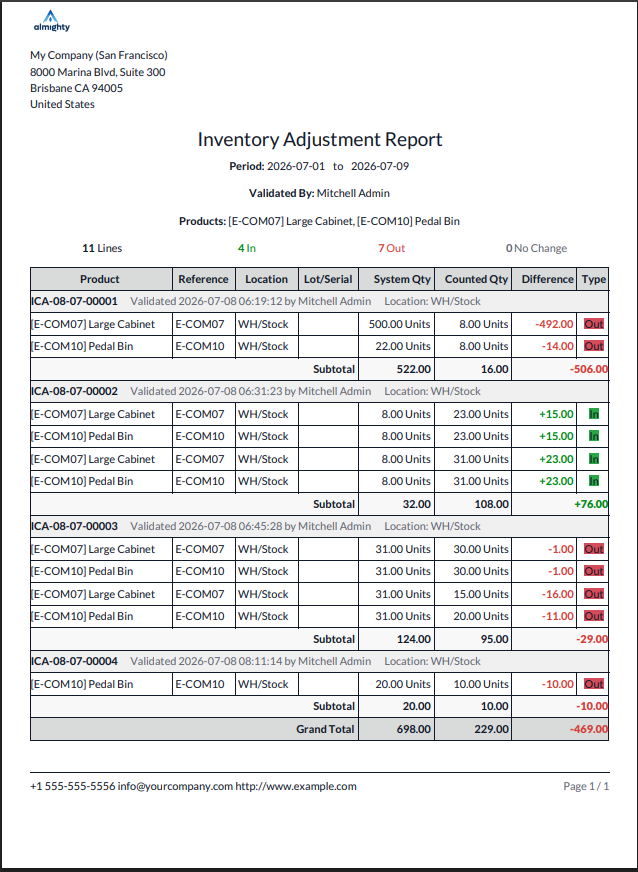Click the 'Lot/Serial' column header
The height and width of the screenshot is (872, 638).
328,279
